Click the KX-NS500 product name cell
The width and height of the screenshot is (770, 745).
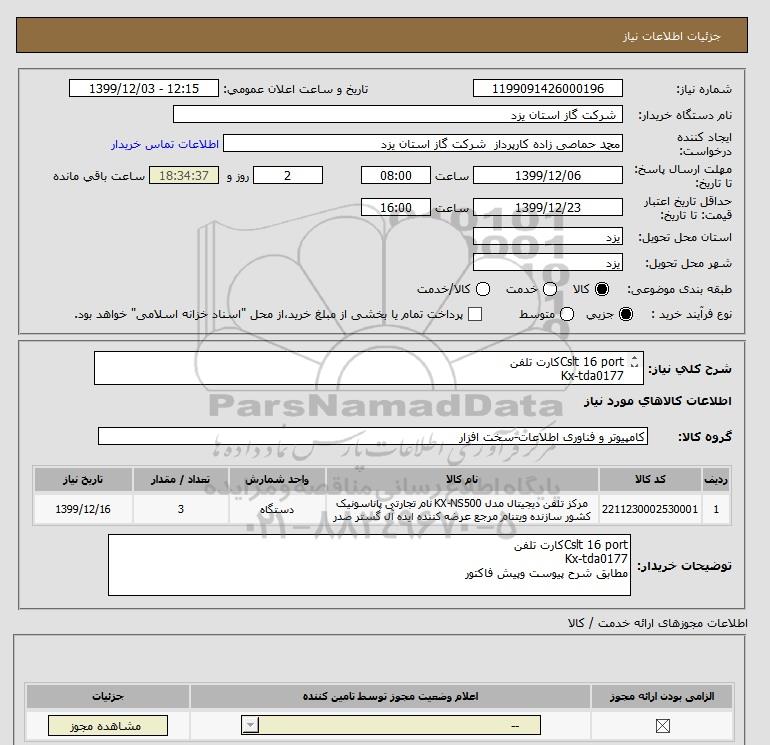tap(462, 509)
